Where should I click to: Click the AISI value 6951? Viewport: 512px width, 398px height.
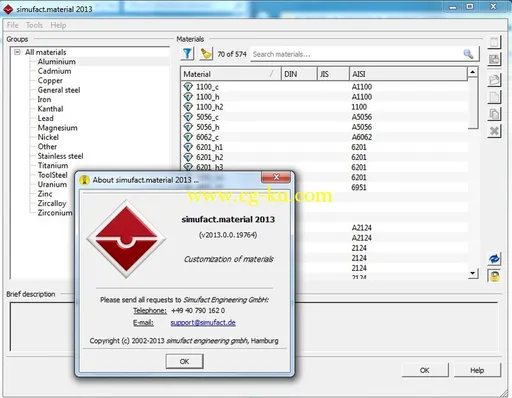click(359, 187)
